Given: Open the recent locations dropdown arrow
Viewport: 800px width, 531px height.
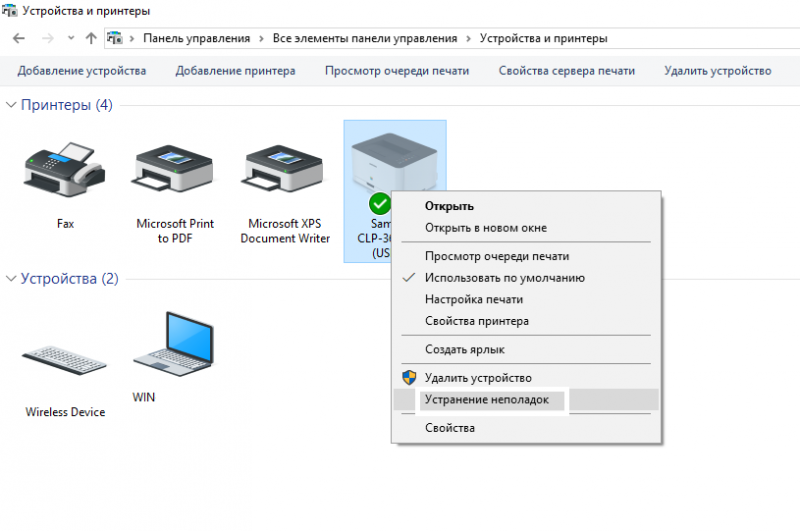Looking at the screenshot, I should coord(70,38).
